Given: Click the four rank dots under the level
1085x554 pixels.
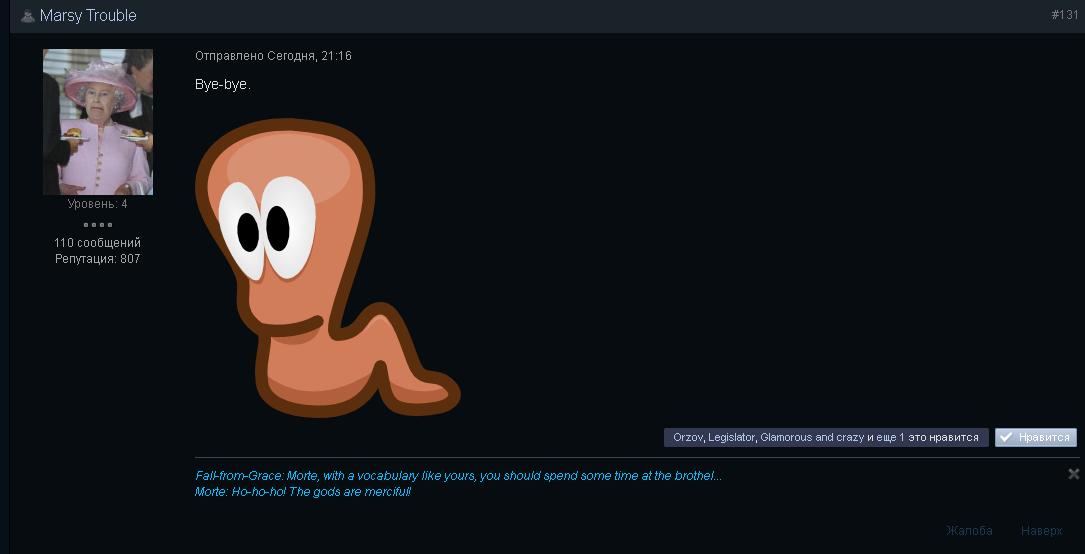Looking at the screenshot, I should [98, 225].
